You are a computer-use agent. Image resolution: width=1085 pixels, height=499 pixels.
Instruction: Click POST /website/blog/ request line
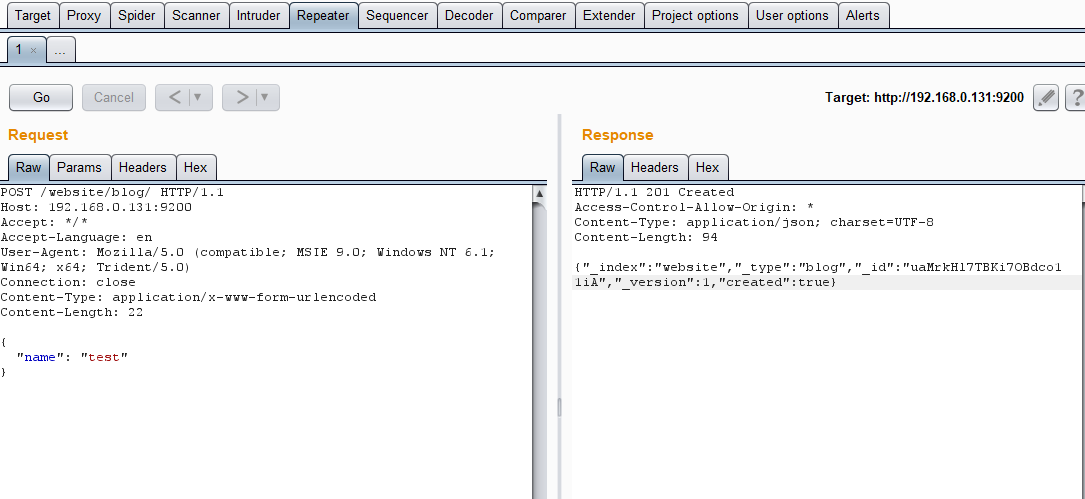pyautogui.click(x=112, y=192)
